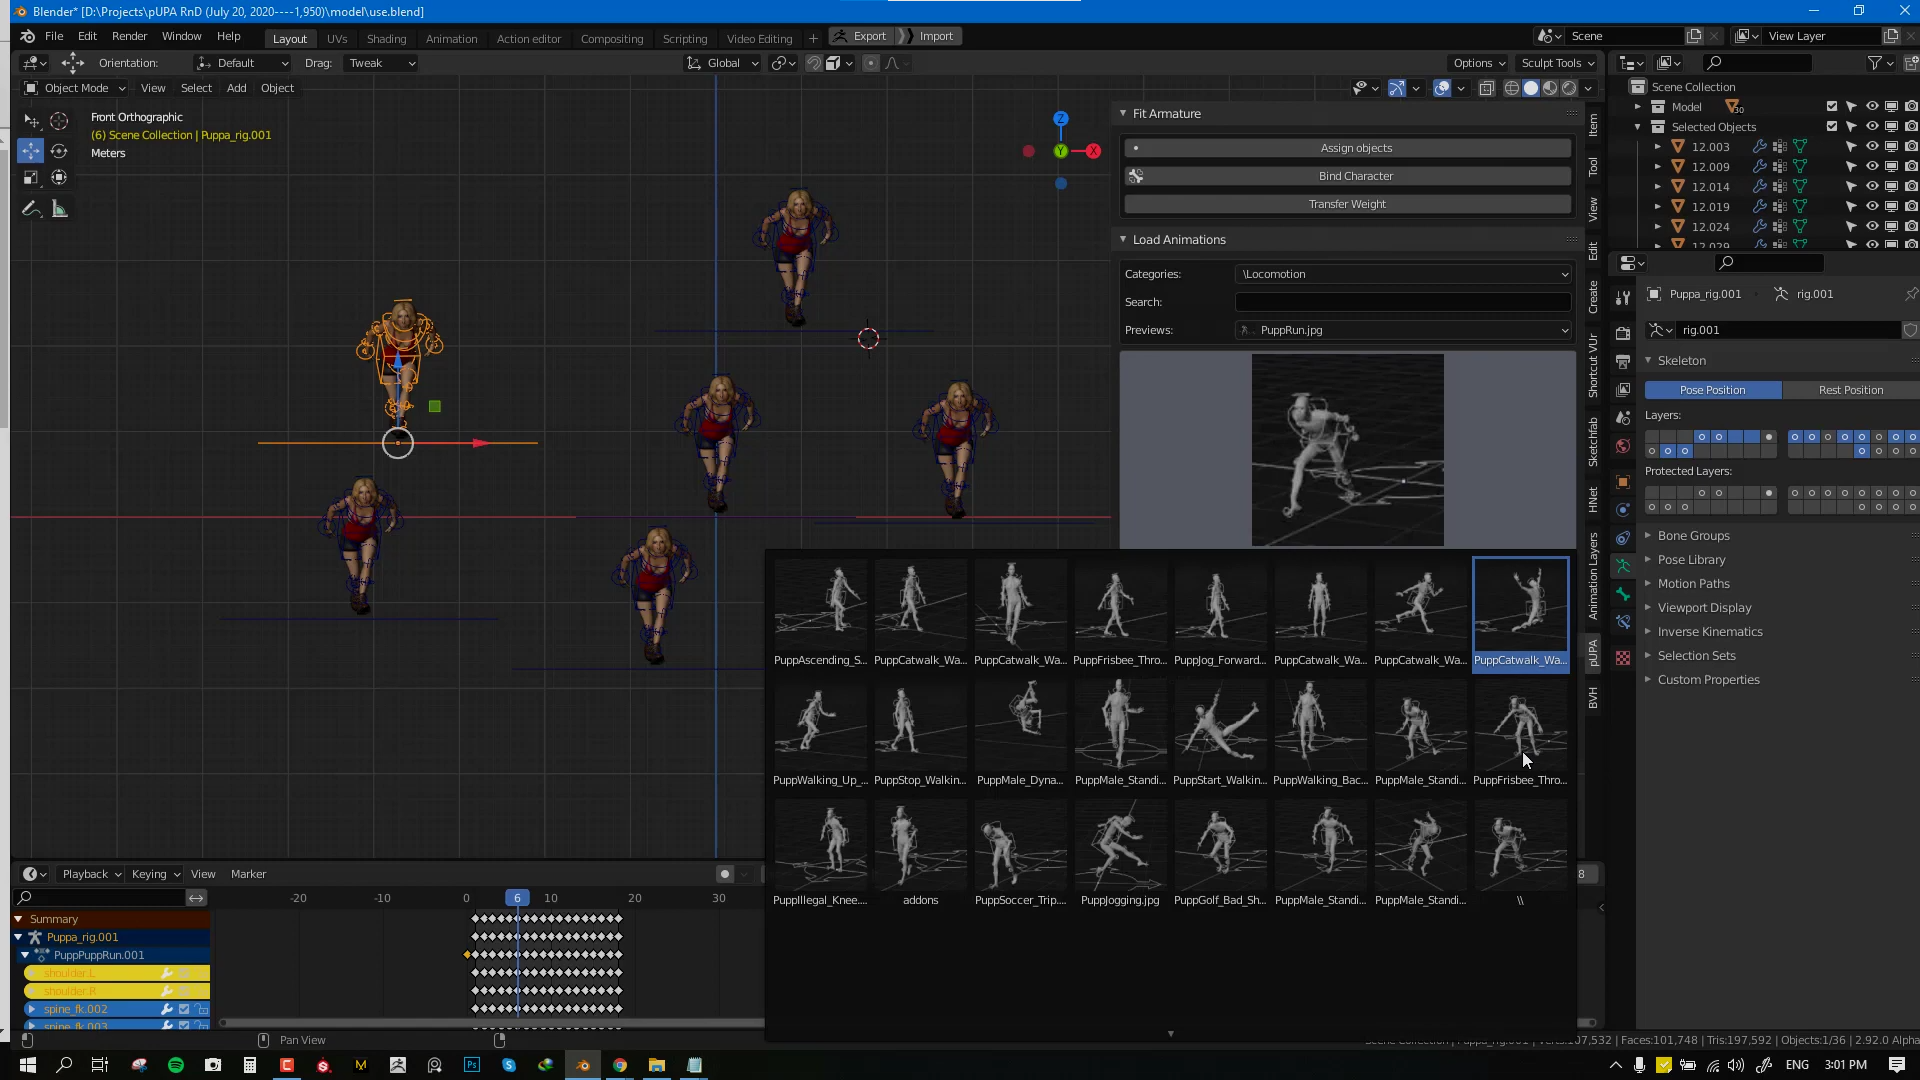The image size is (1920, 1080).
Task: Click frame 6 marker in timeline
Action: pyautogui.click(x=517, y=898)
